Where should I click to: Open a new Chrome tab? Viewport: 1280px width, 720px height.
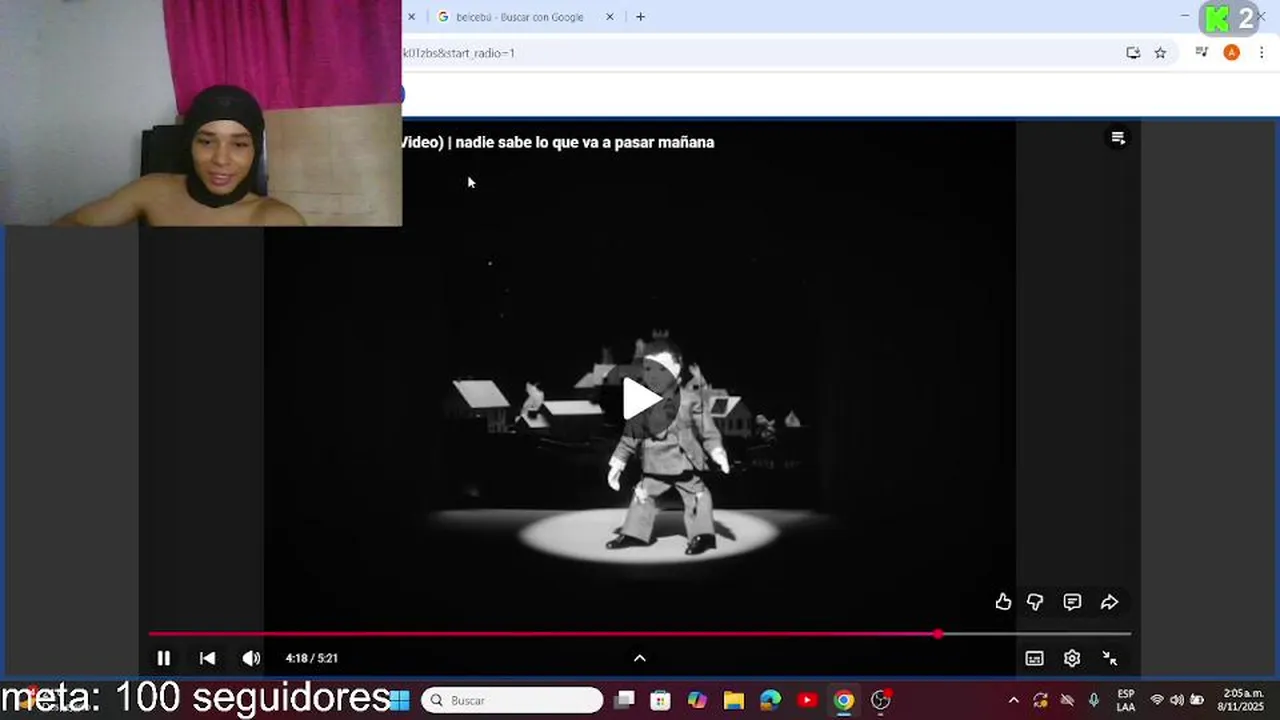point(640,17)
